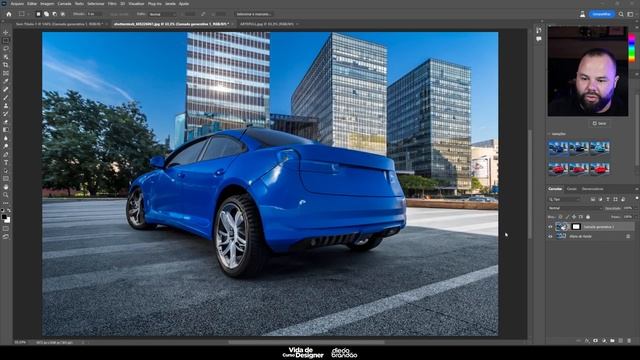
Task: Select the History Brush tool
Action: click(x=6, y=114)
